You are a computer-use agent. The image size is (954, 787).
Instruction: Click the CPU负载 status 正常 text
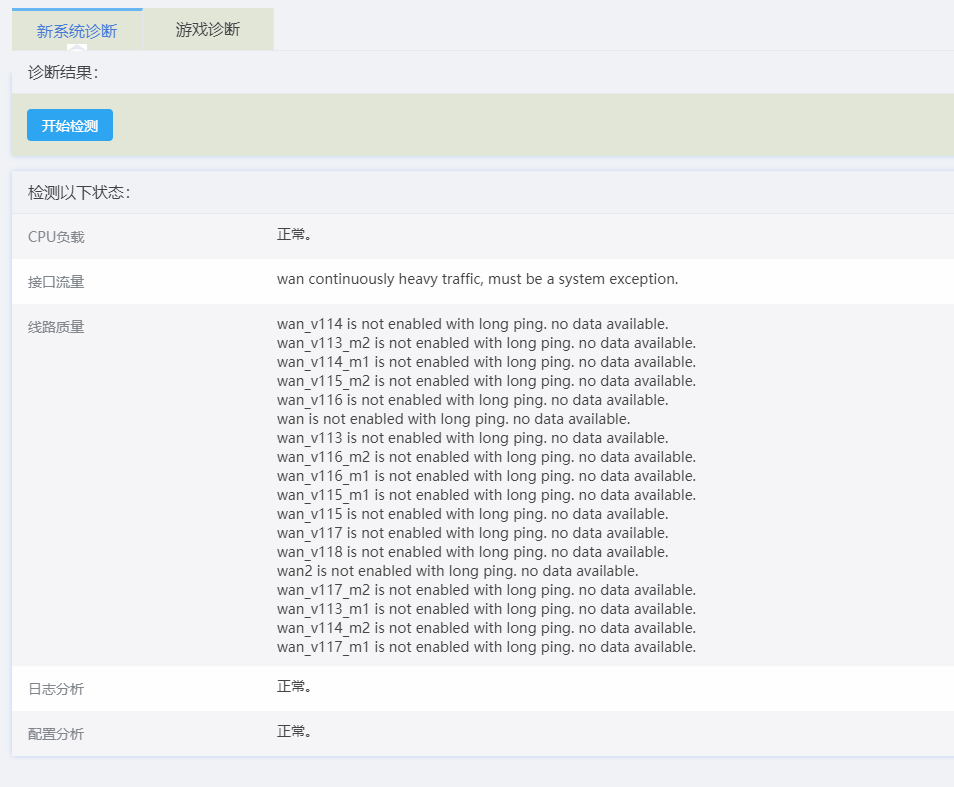[294, 234]
